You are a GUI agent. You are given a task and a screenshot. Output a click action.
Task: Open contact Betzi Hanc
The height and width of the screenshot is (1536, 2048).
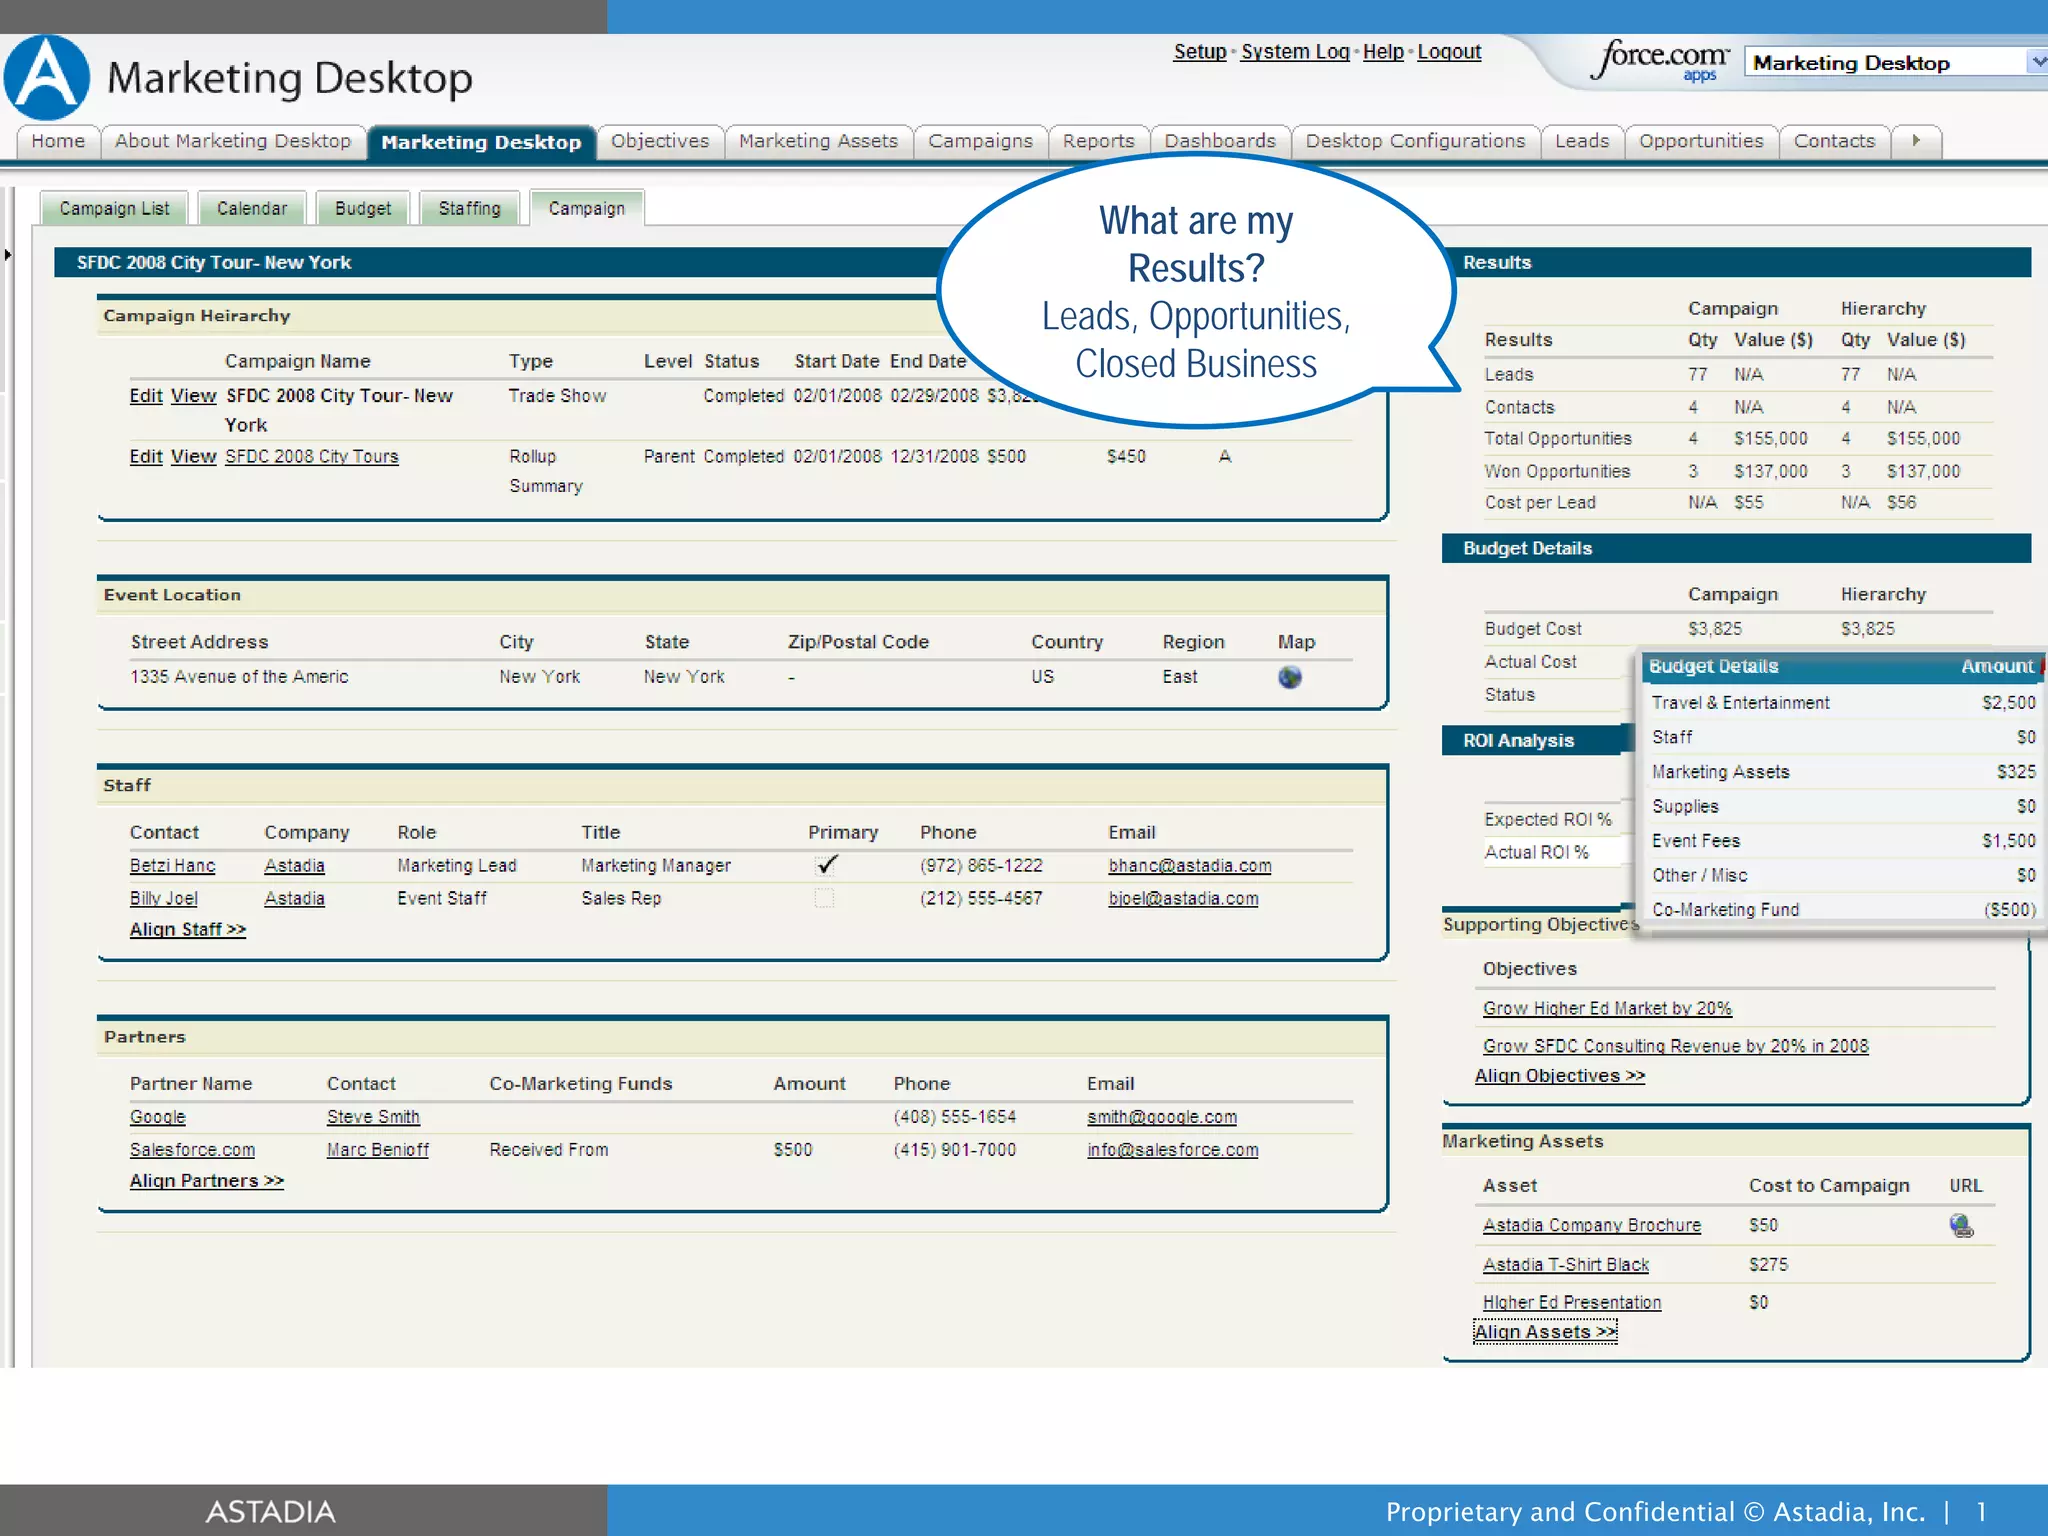tap(172, 866)
